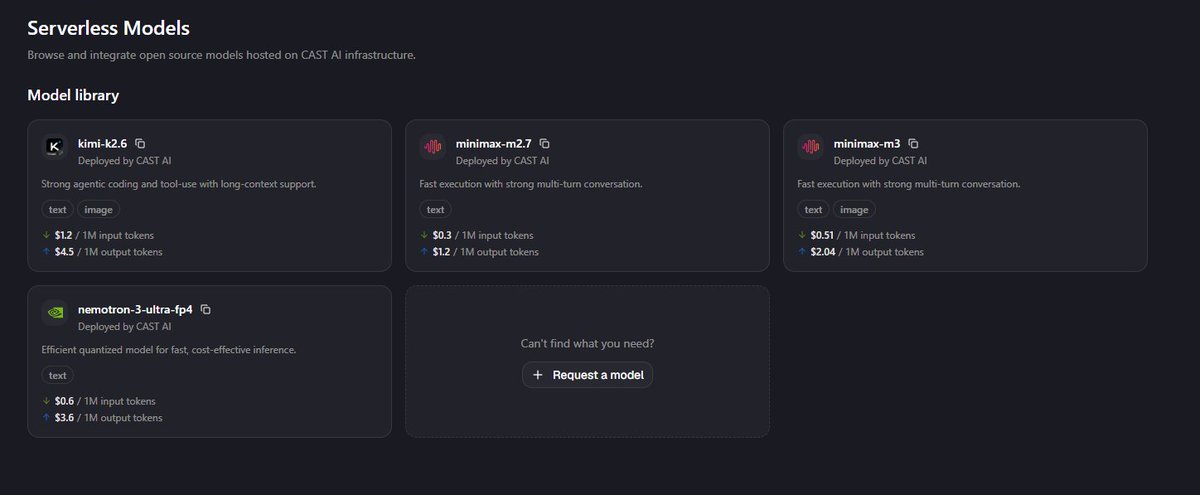
Task: Open the kimi-k2.6 model title
Action: point(102,144)
